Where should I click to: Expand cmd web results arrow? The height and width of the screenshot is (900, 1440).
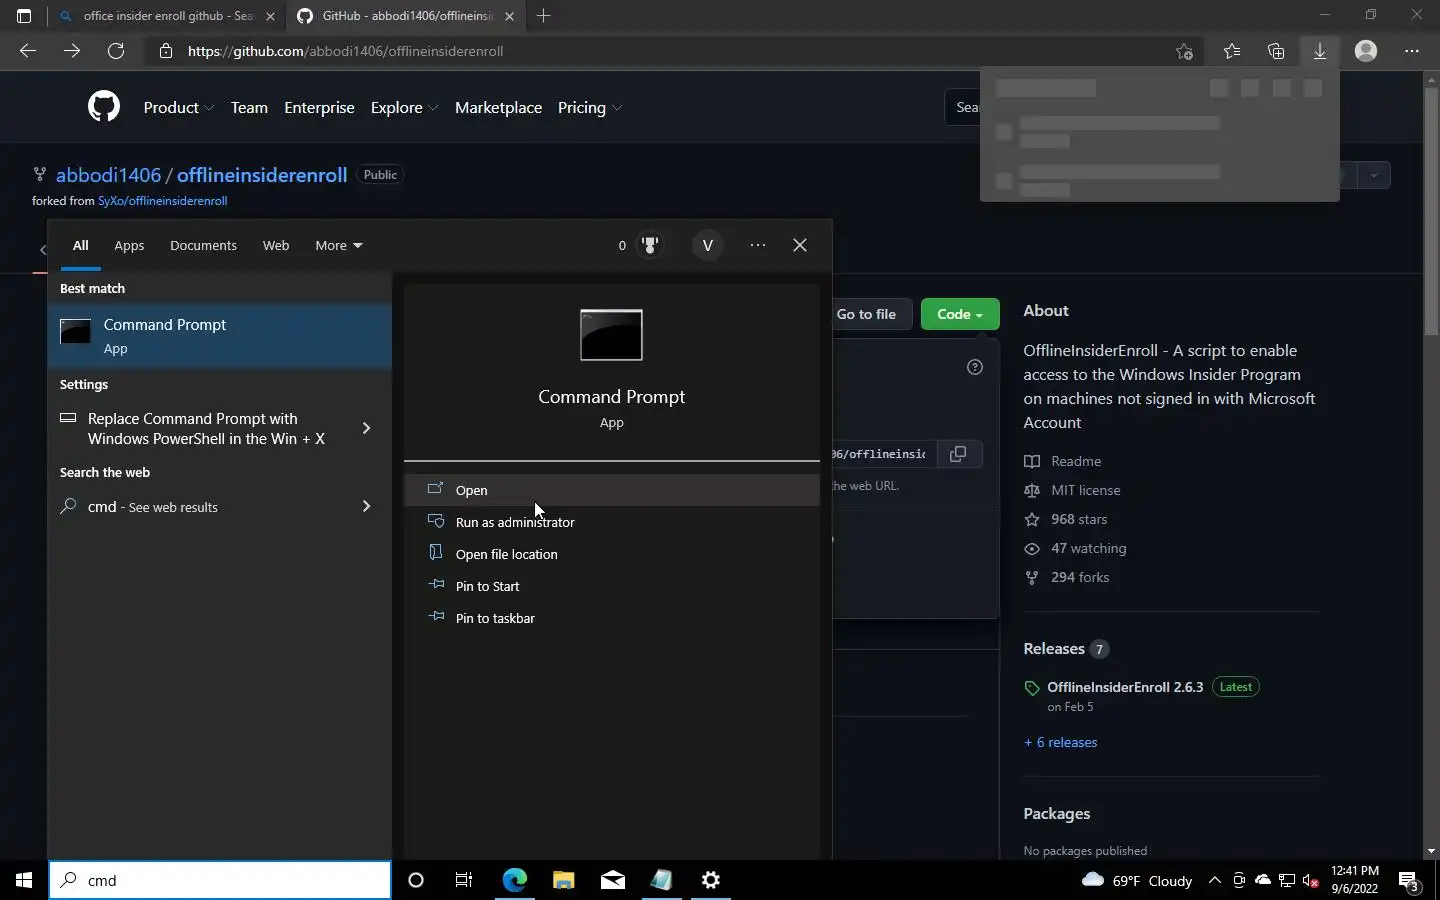point(366,506)
